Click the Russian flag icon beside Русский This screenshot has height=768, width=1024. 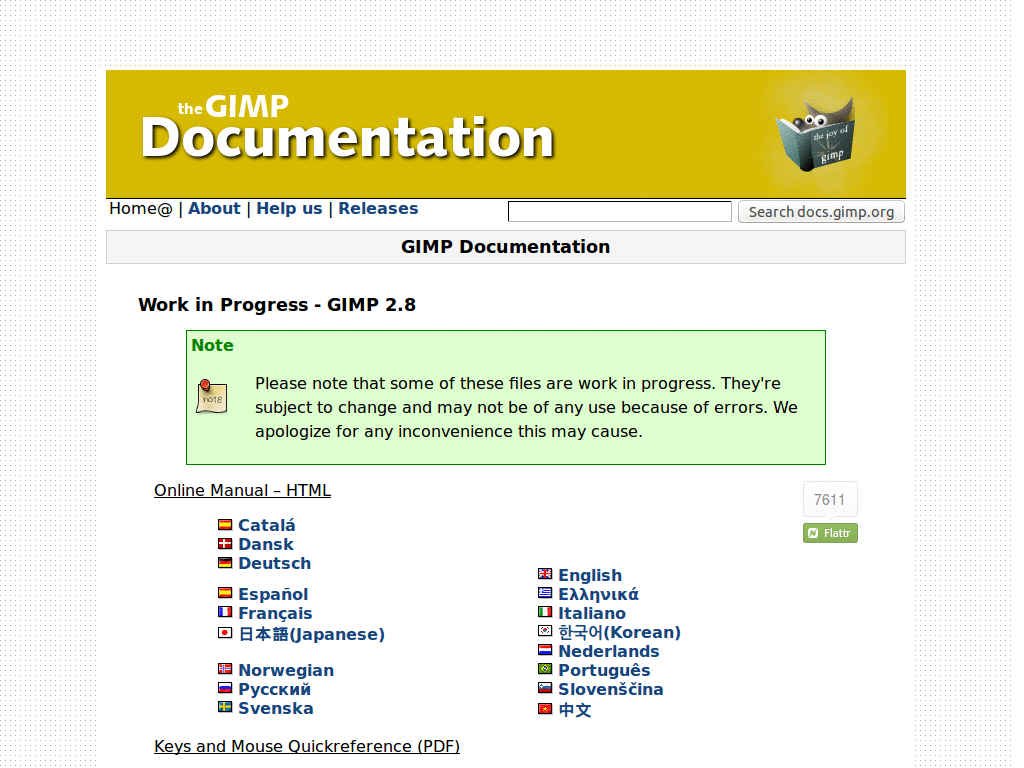(225, 688)
